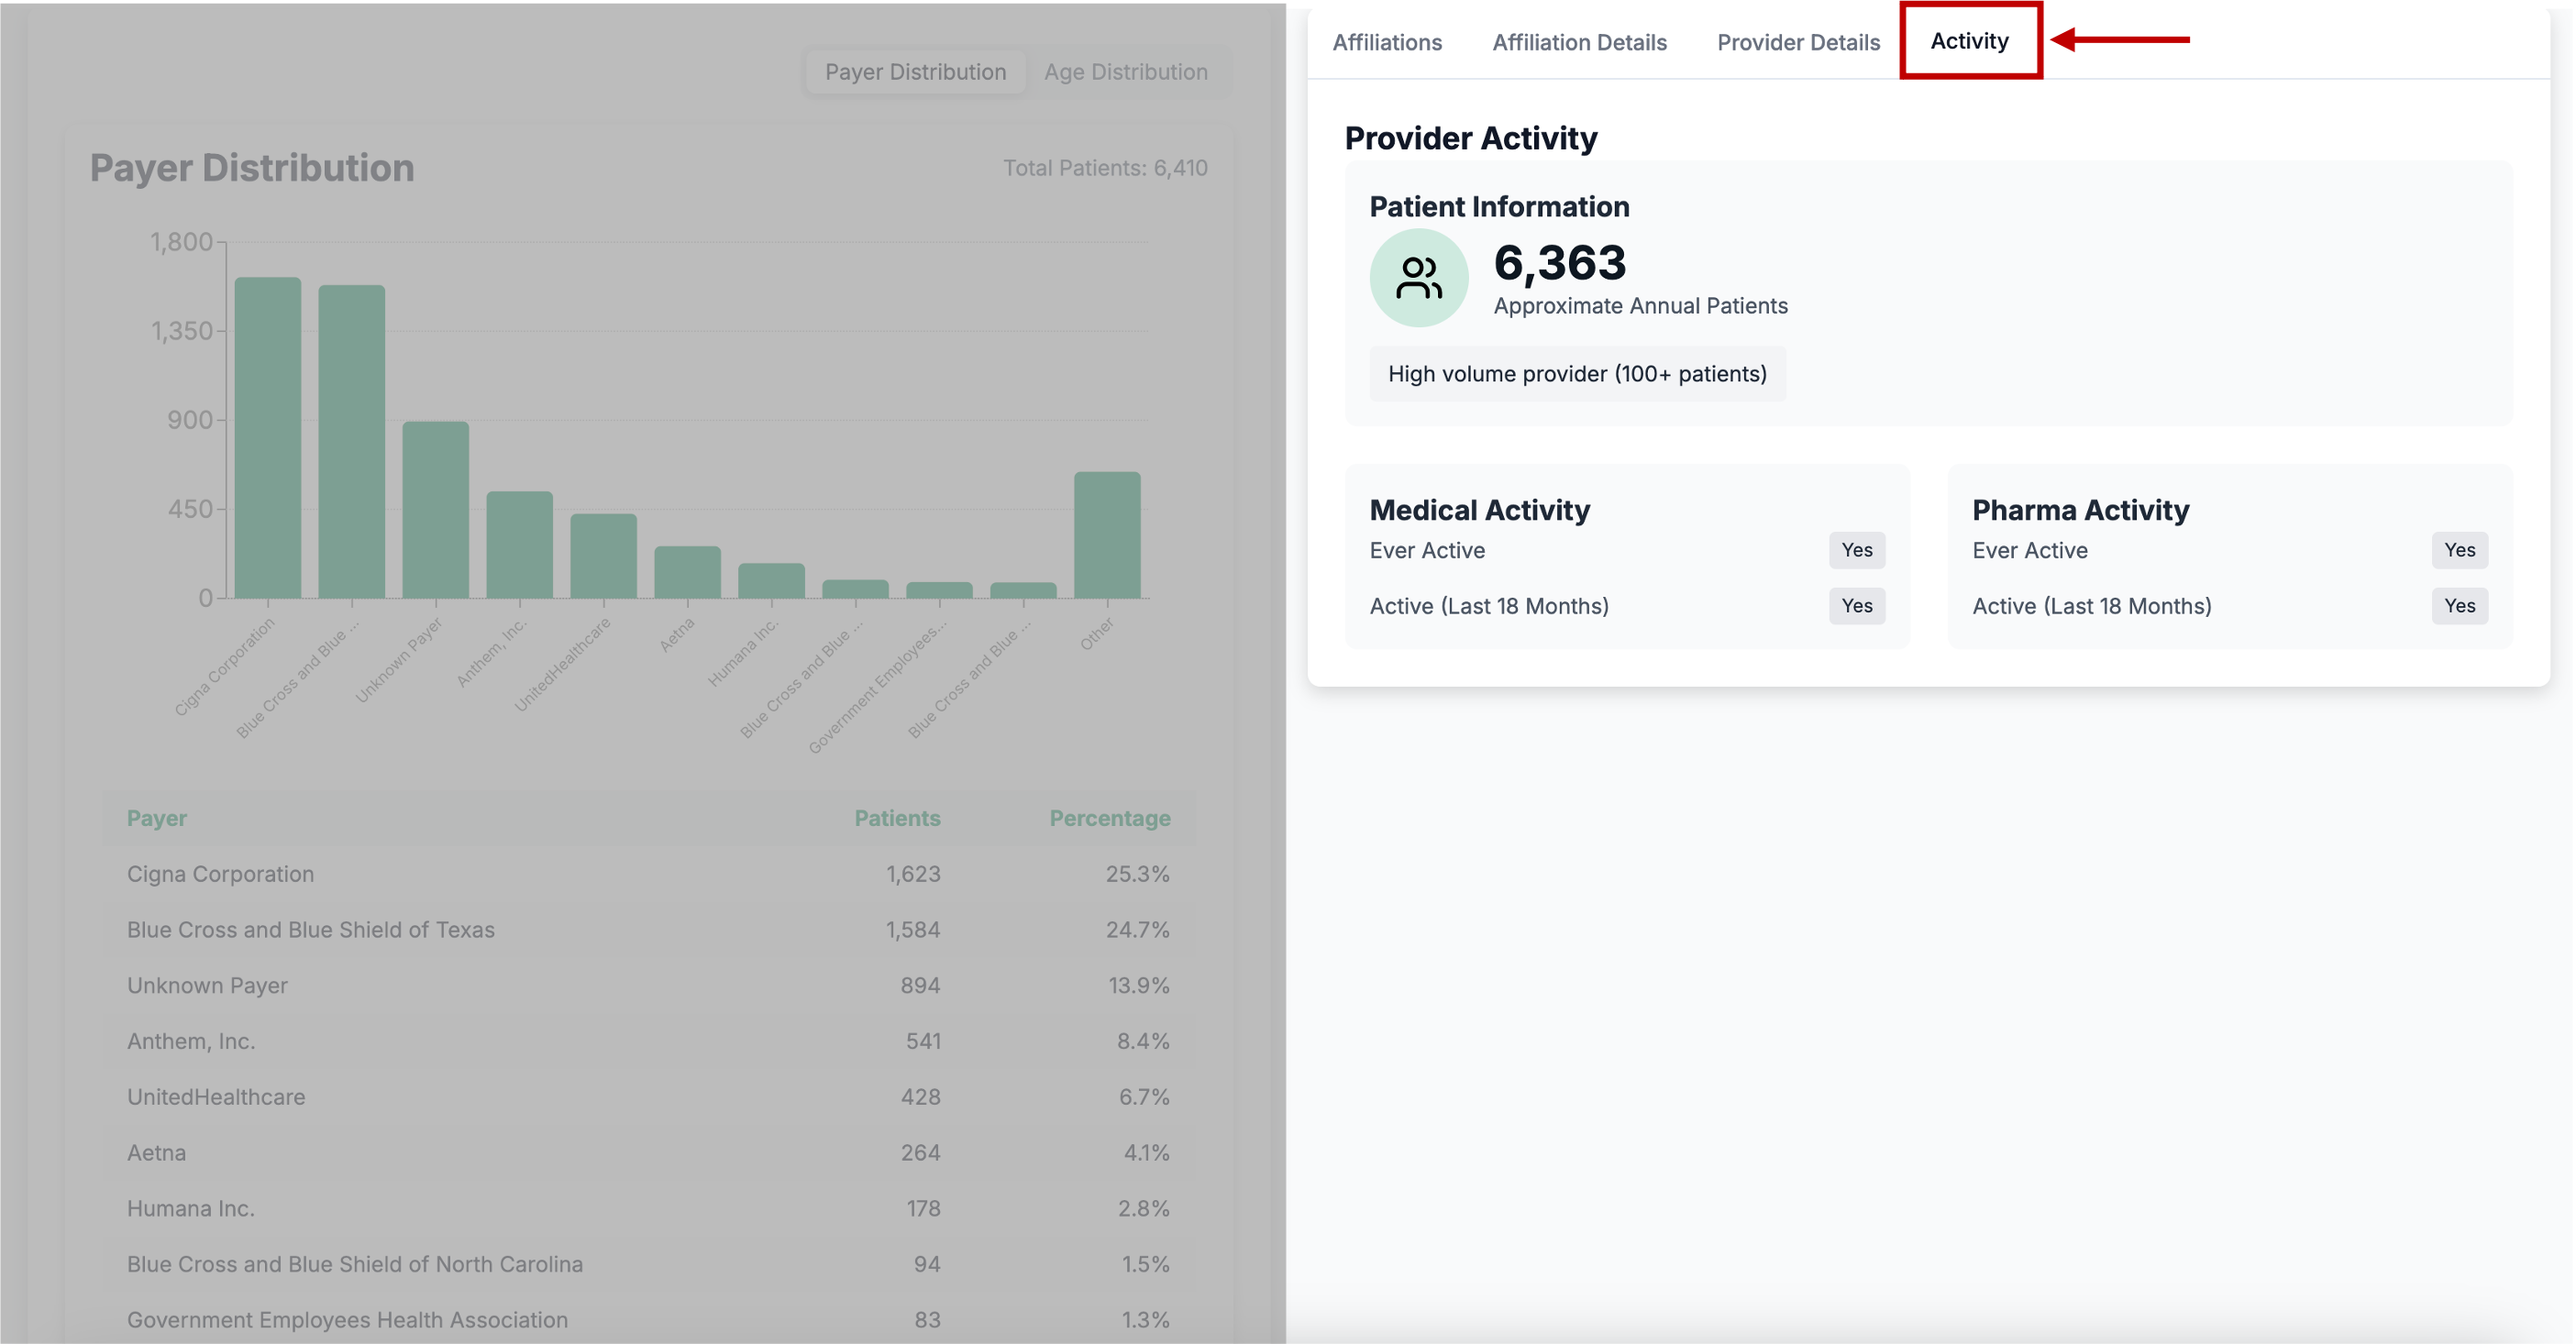Click Medical Activity Ever Active Yes badge
Viewport: 2576px width, 1344px height.
[x=1856, y=550]
